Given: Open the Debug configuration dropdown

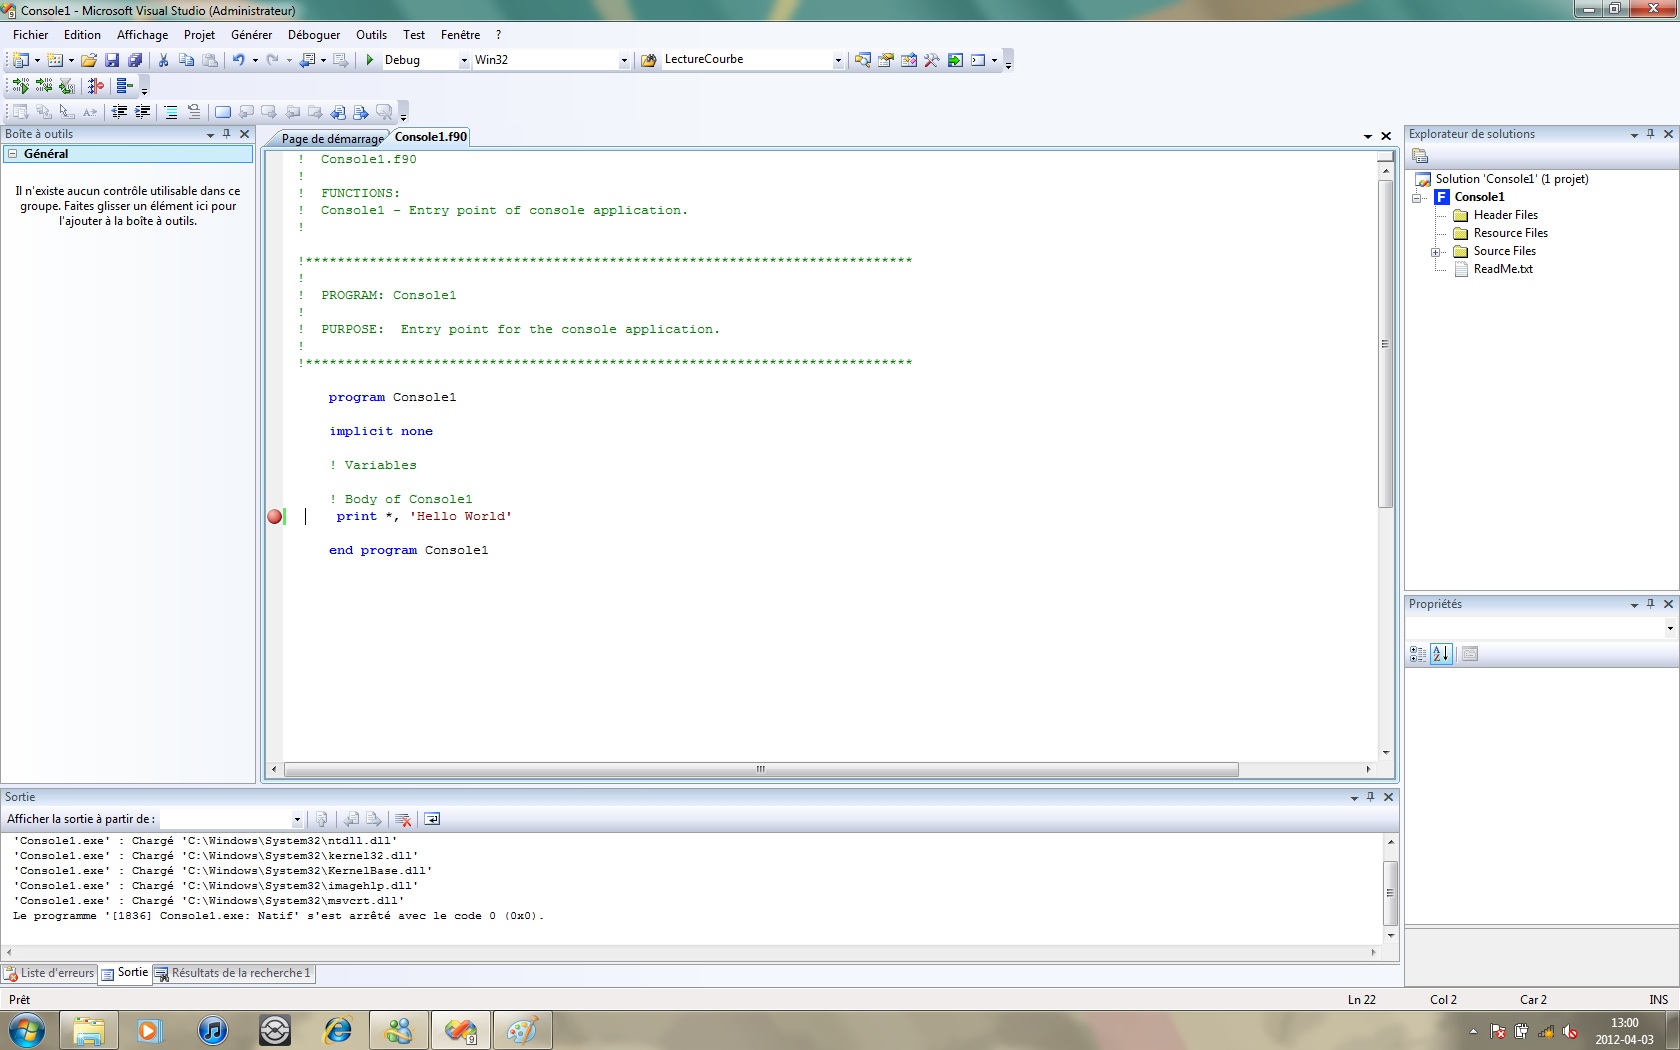Looking at the screenshot, I should point(463,60).
